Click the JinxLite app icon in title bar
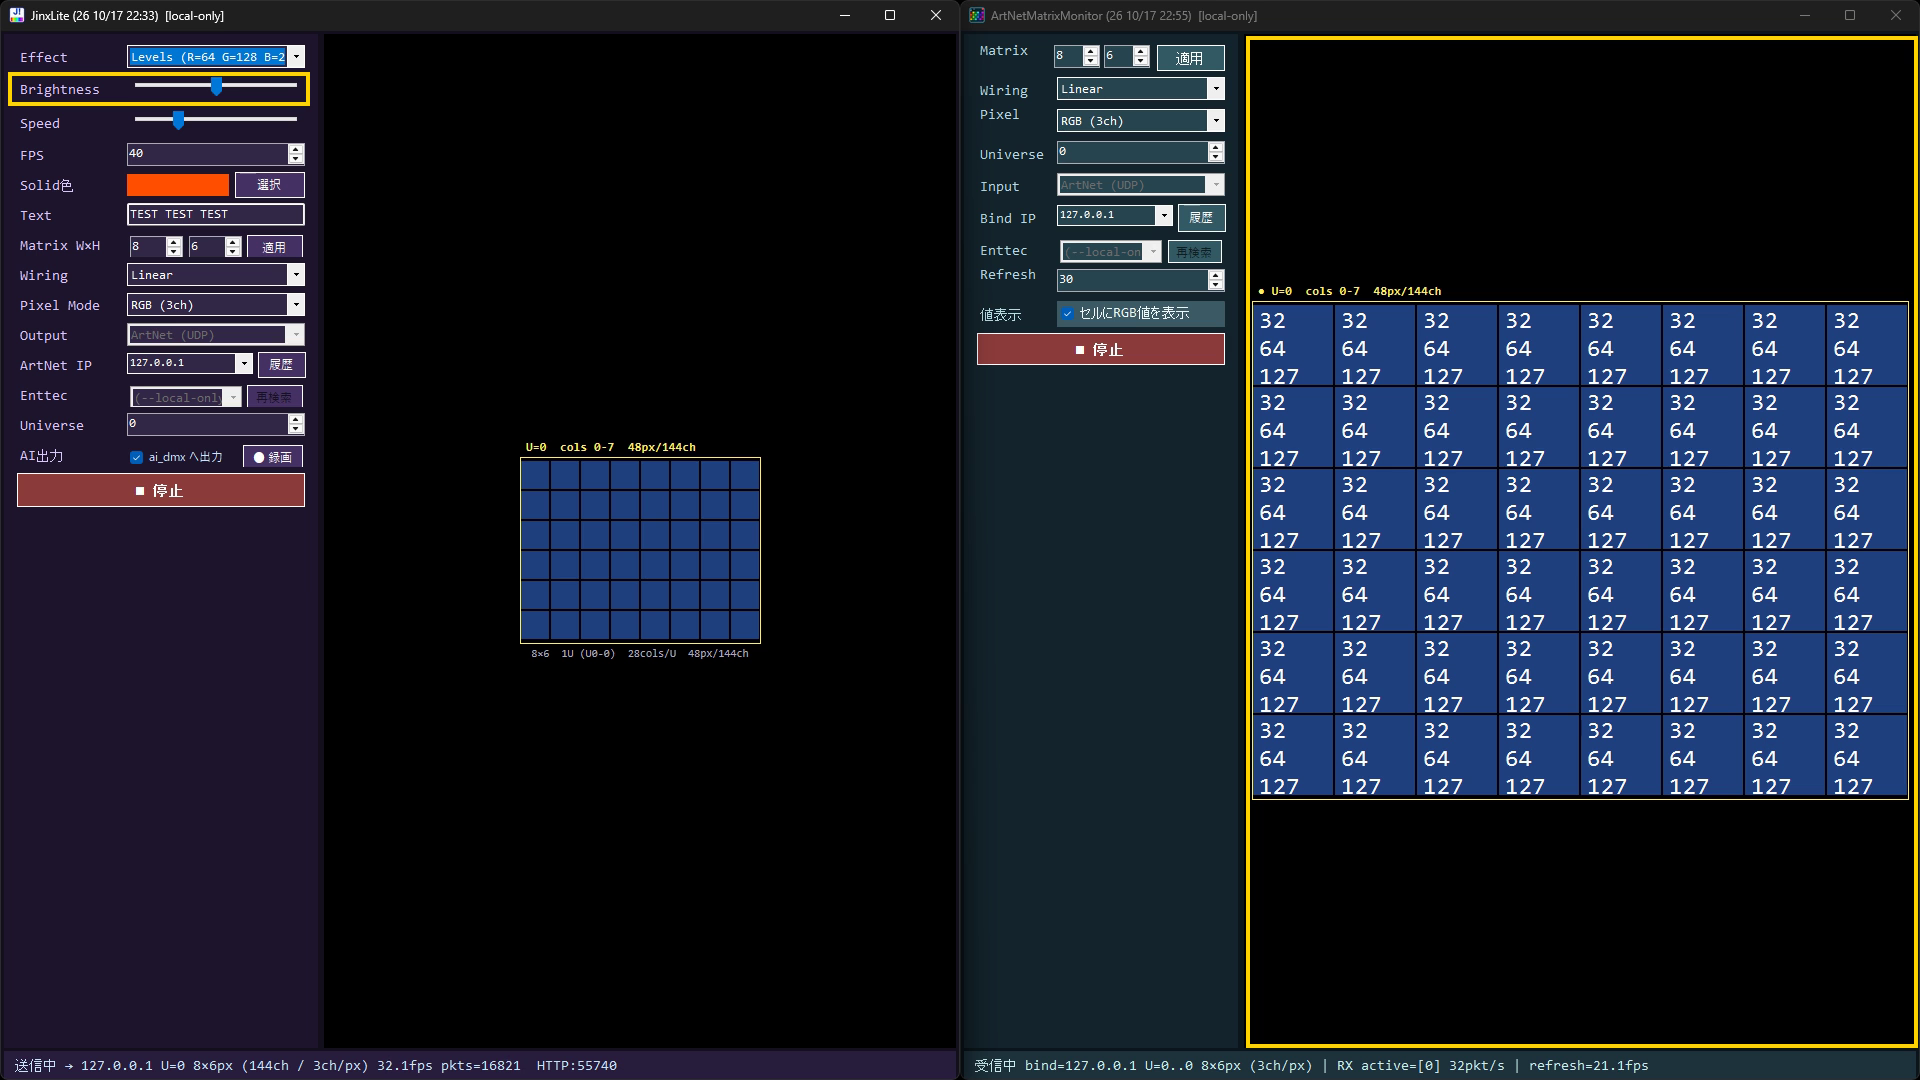The width and height of the screenshot is (1920, 1080). [17, 15]
